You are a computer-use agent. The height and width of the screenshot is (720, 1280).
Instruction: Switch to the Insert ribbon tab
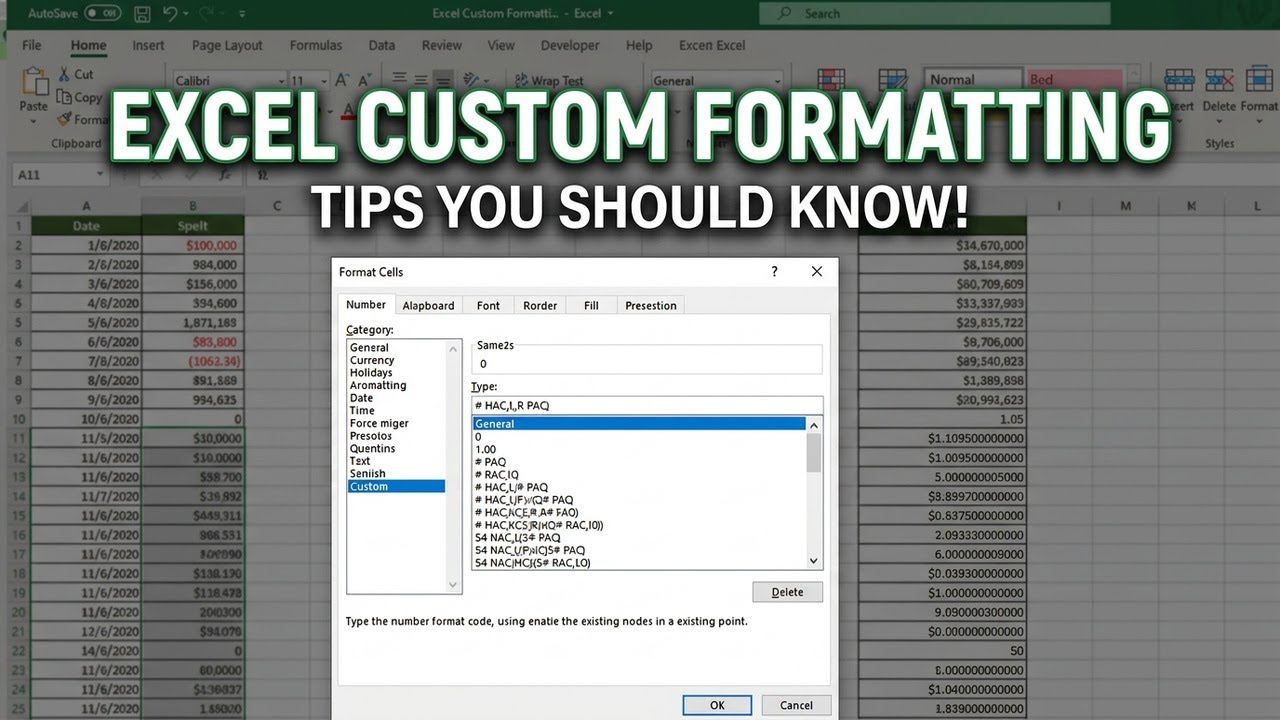(148, 45)
